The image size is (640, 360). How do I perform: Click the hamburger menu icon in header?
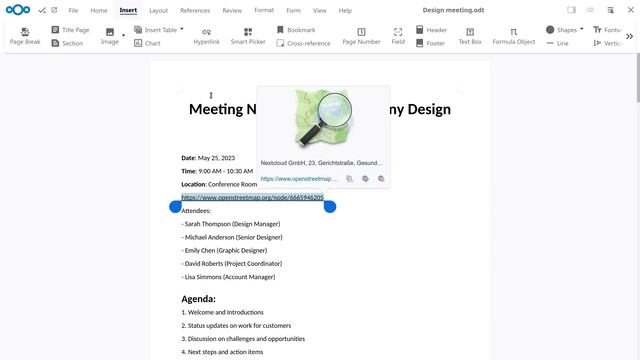(x=590, y=10)
